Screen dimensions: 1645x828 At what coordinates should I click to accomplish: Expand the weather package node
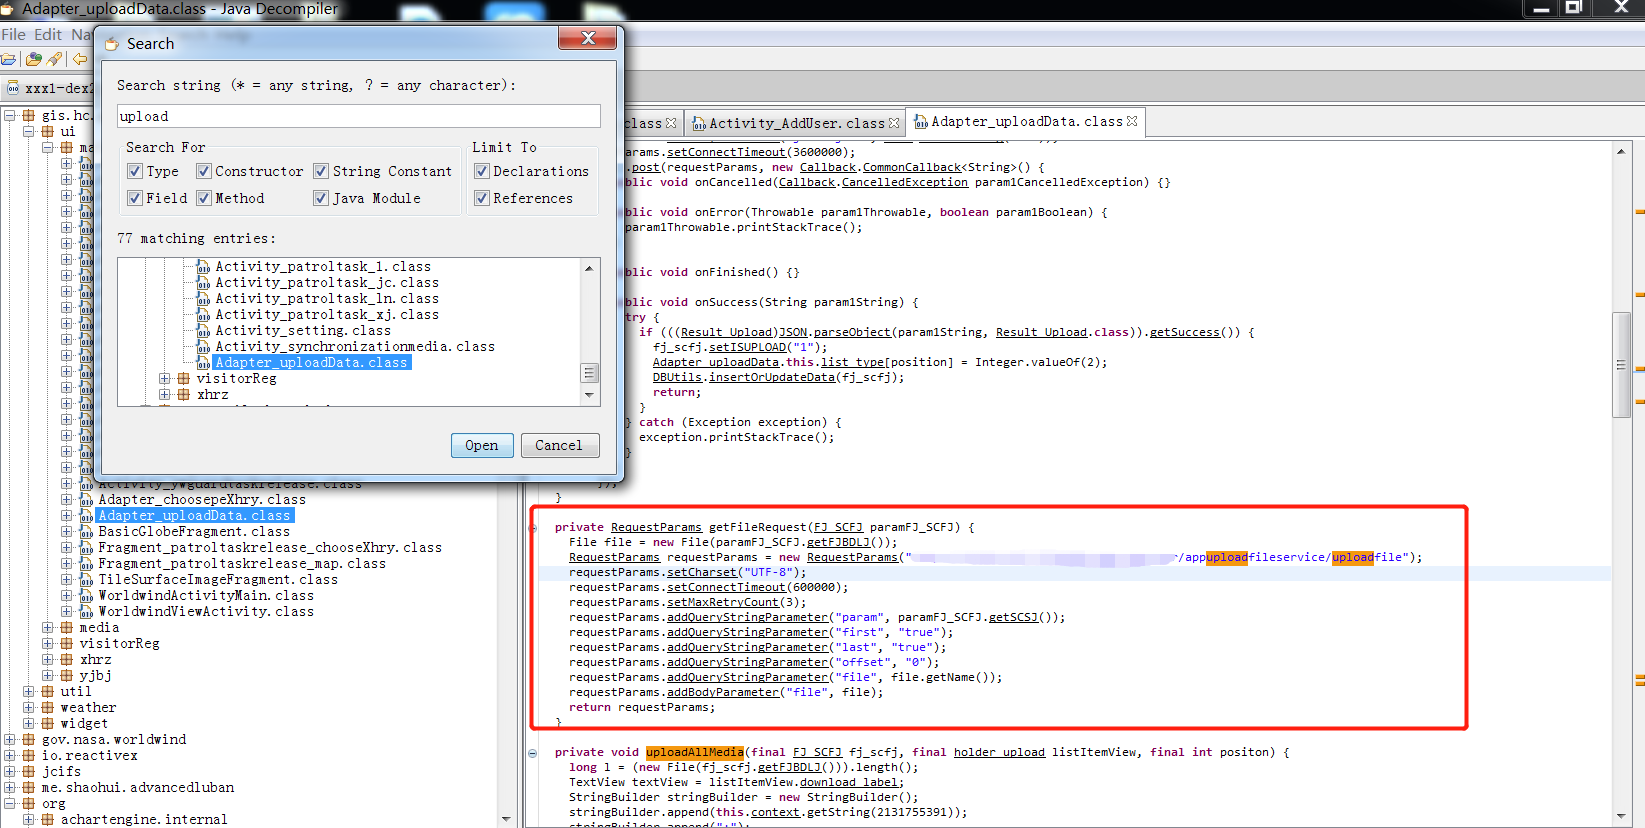pyautogui.click(x=29, y=708)
